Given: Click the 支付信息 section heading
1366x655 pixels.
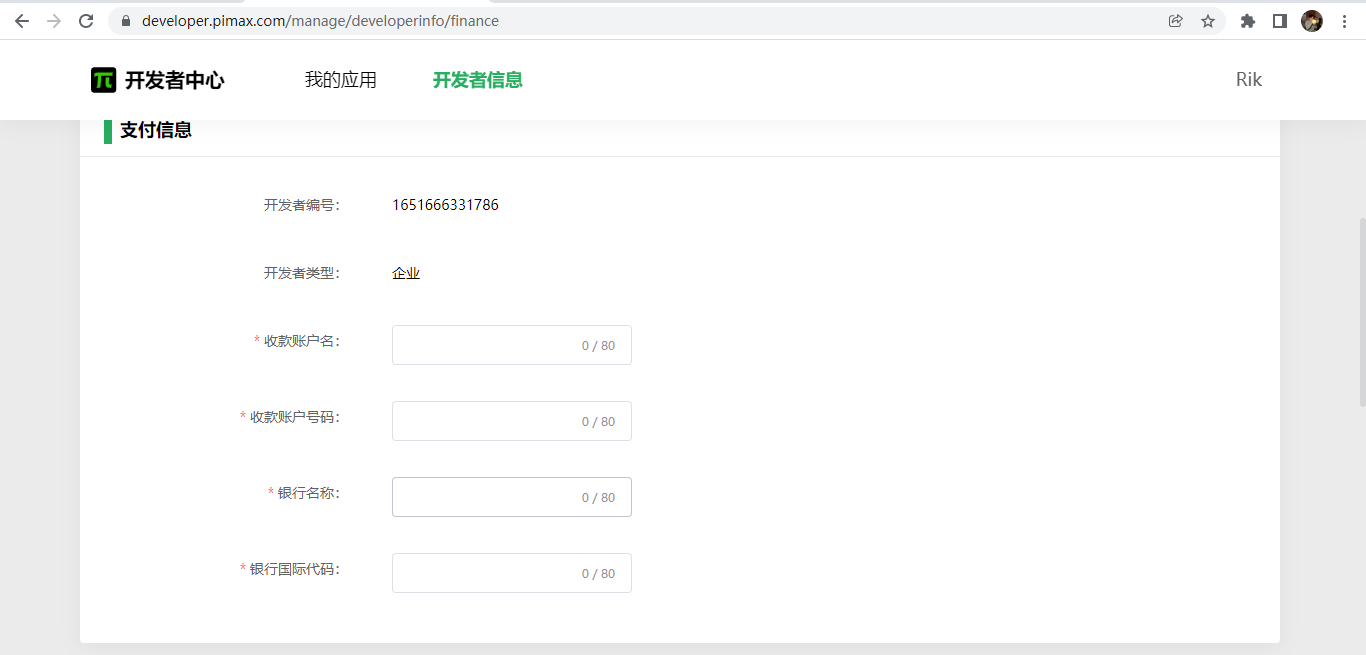Looking at the screenshot, I should (156, 130).
